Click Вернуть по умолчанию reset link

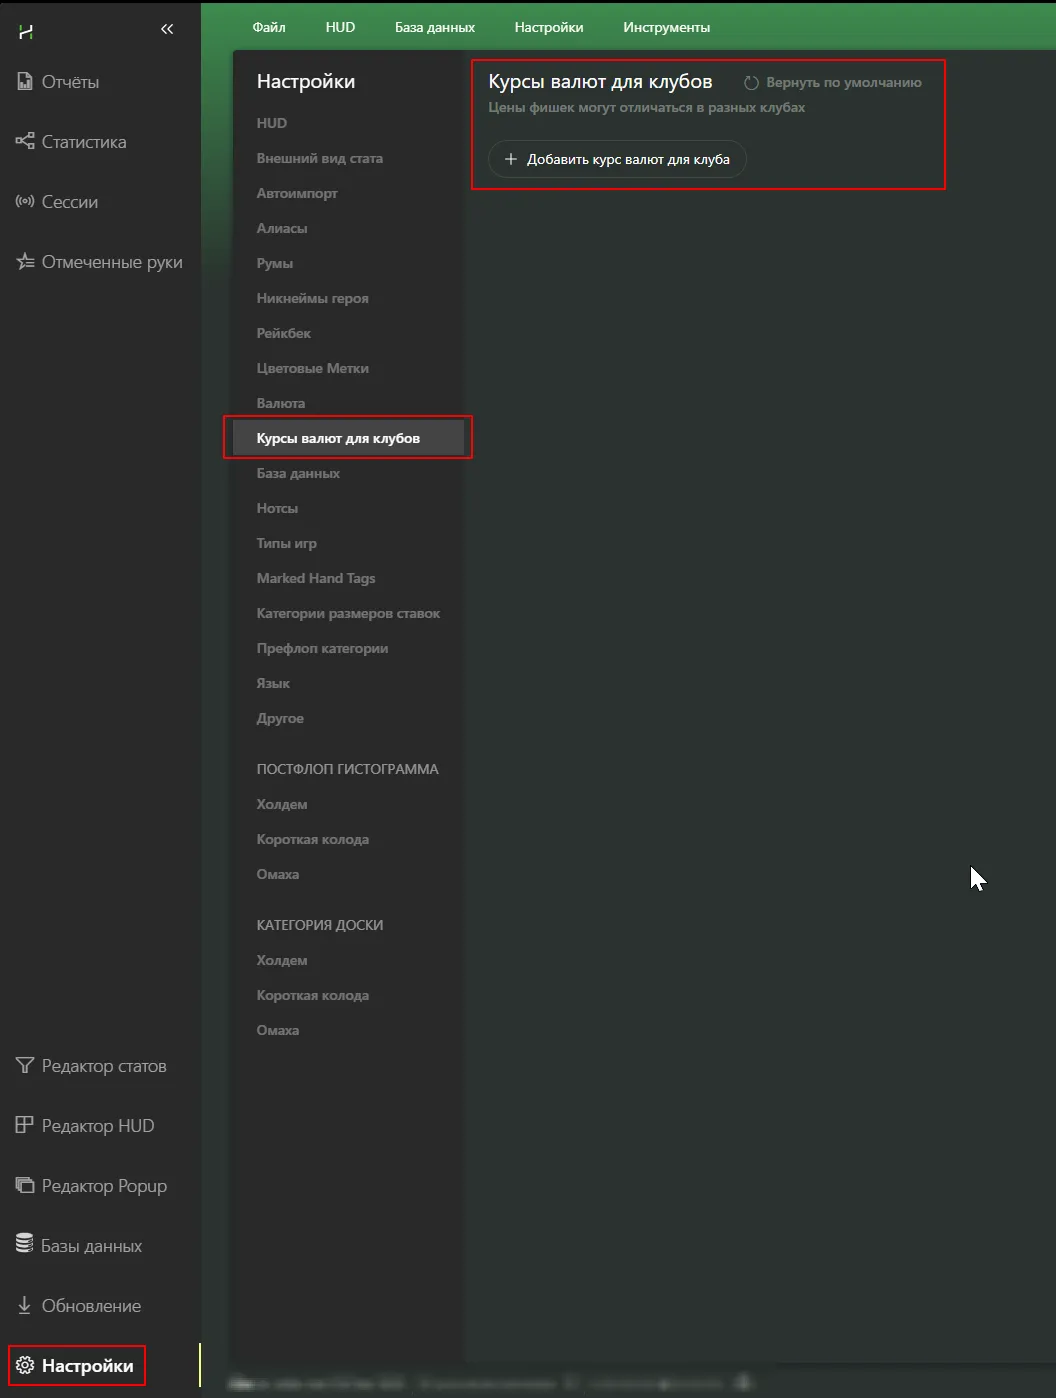tap(843, 83)
